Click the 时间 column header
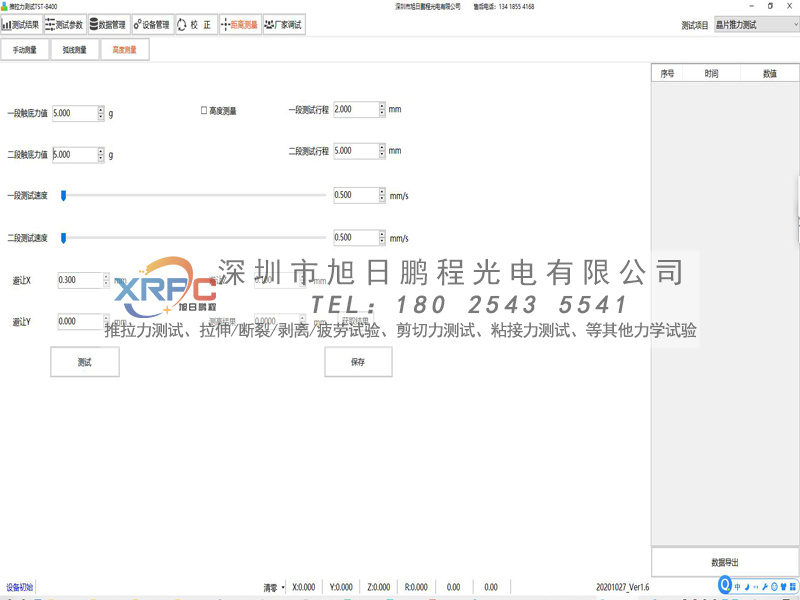 coord(711,73)
